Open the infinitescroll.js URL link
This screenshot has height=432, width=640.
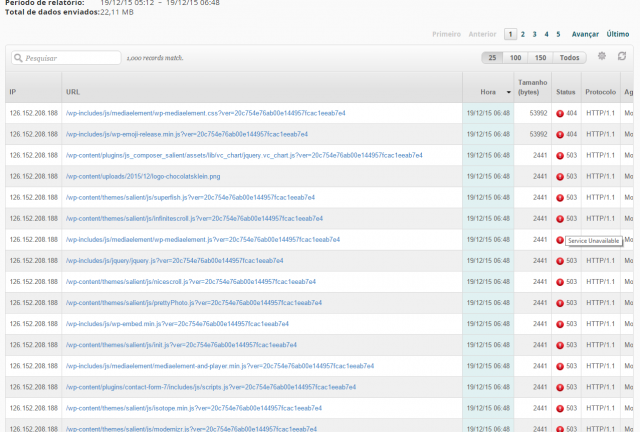coord(194,218)
